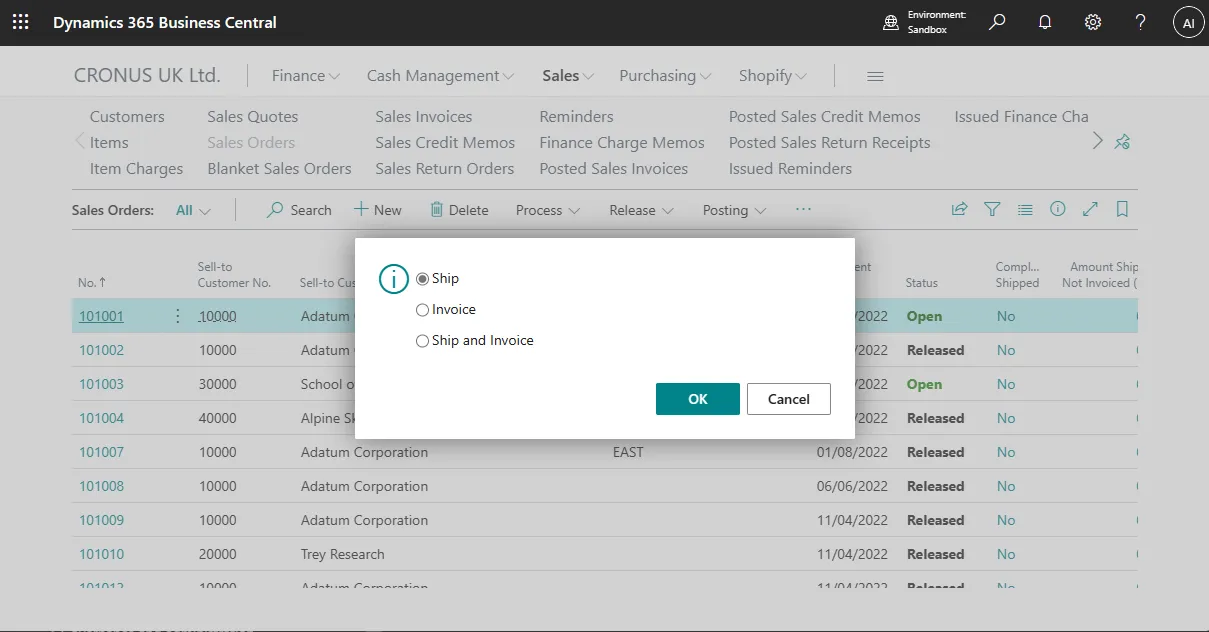1209x632 pixels.
Task: Go to Reminders page
Action: [x=577, y=116]
